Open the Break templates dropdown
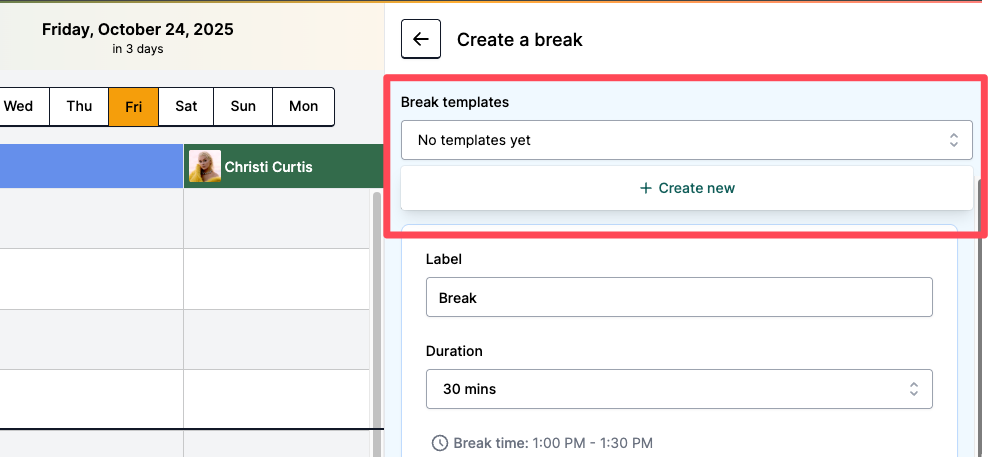The width and height of the screenshot is (988, 457). (x=686, y=140)
